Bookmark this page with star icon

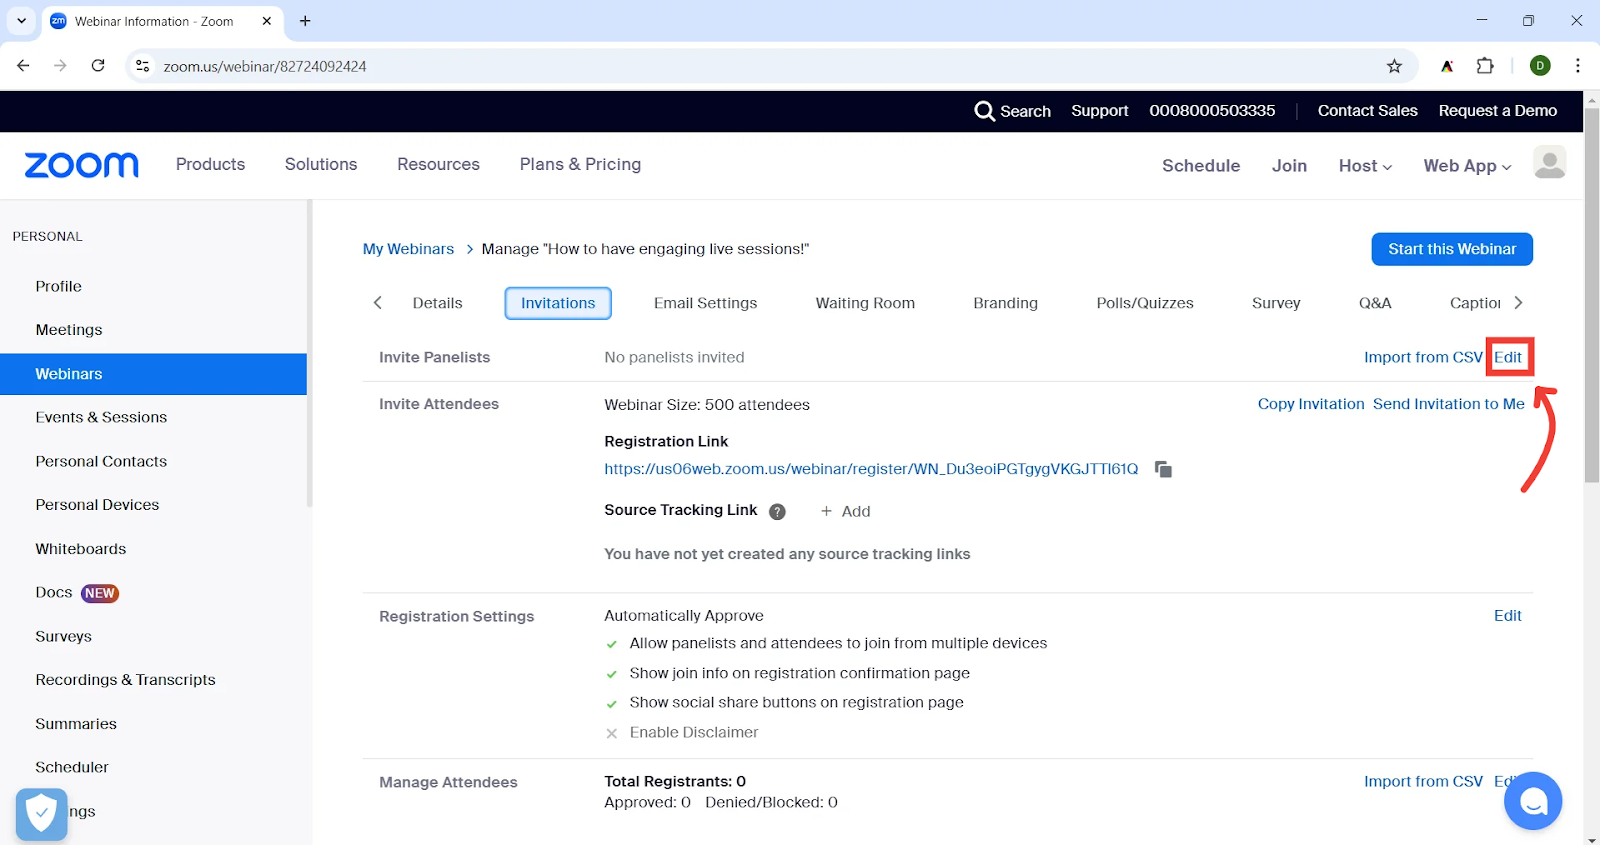coord(1394,66)
